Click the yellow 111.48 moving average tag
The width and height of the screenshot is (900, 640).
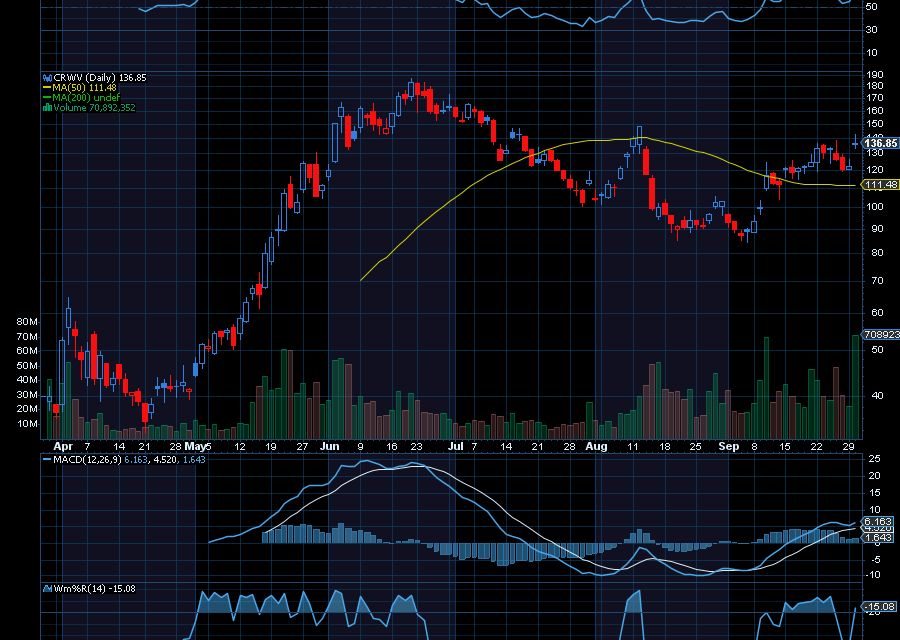click(x=881, y=185)
